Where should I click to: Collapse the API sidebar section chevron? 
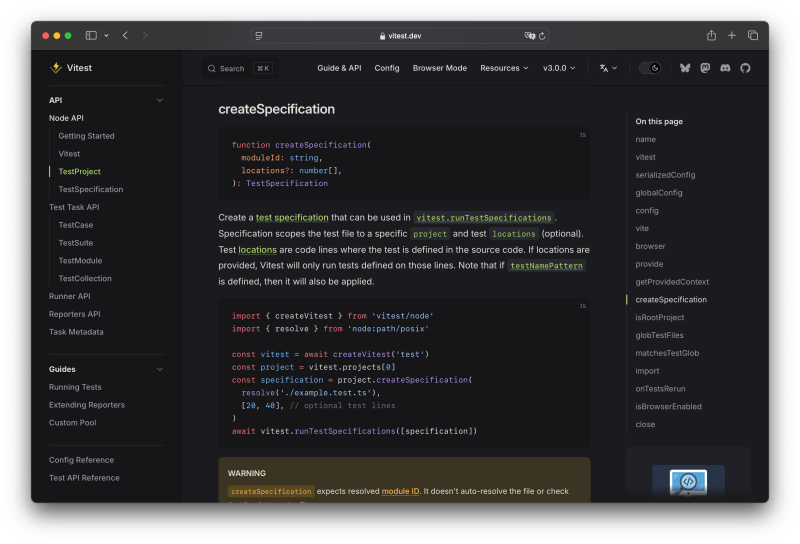pos(160,100)
